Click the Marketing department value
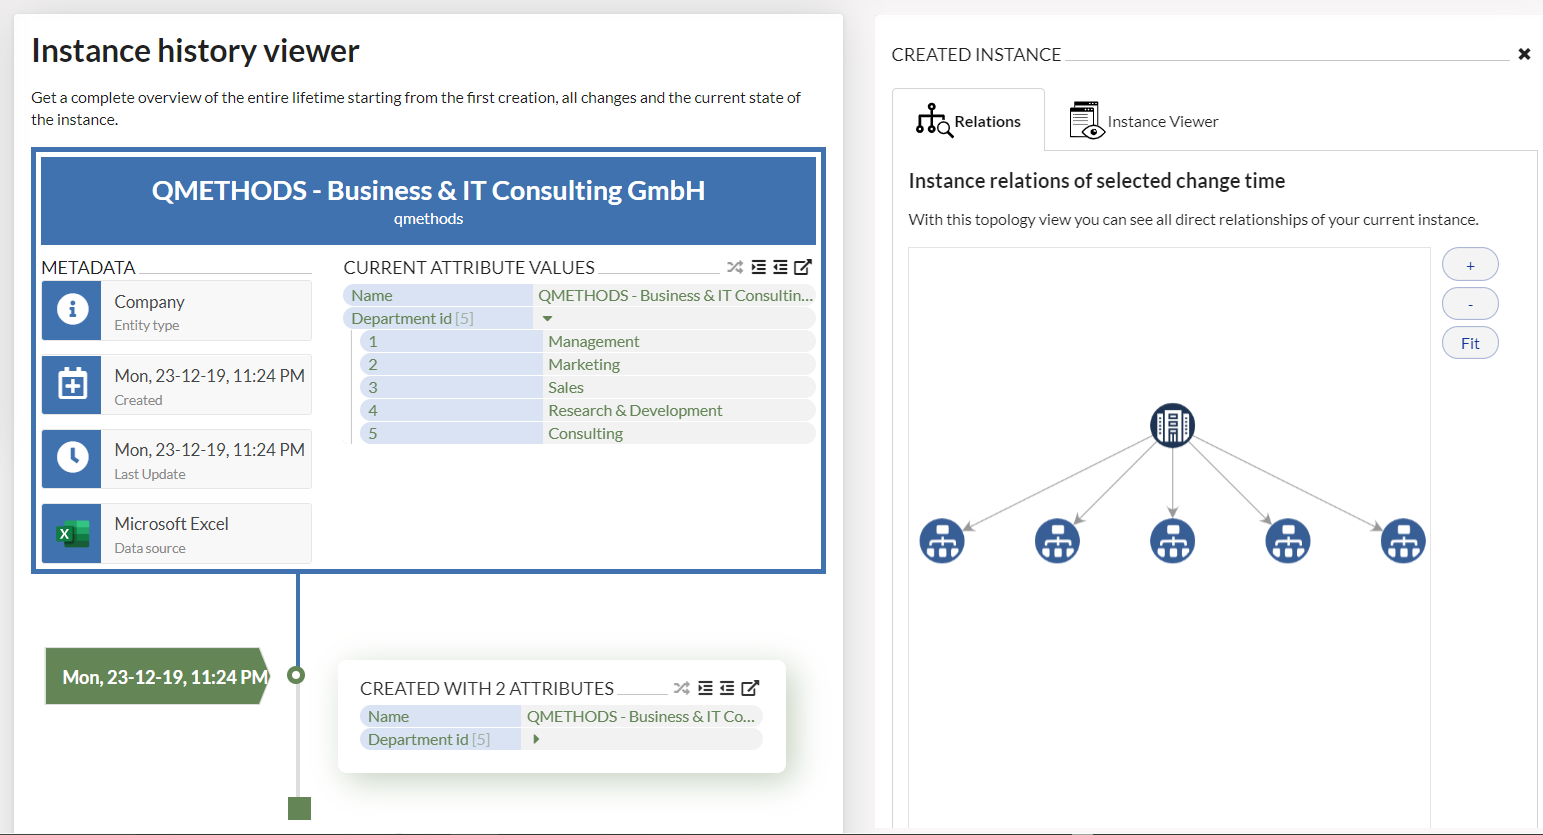1543x835 pixels. click(x=584, y=365)
